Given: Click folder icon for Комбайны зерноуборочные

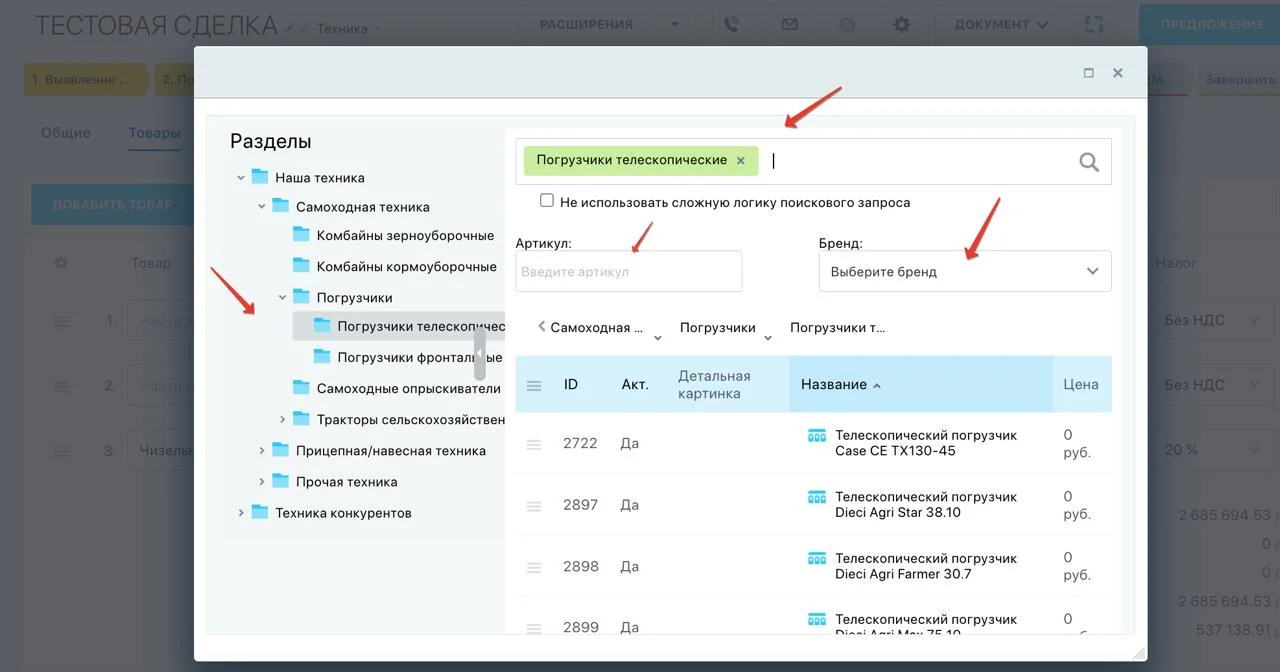Looking at the screenshot, I should pyautogui.click(x=301, y=235).
